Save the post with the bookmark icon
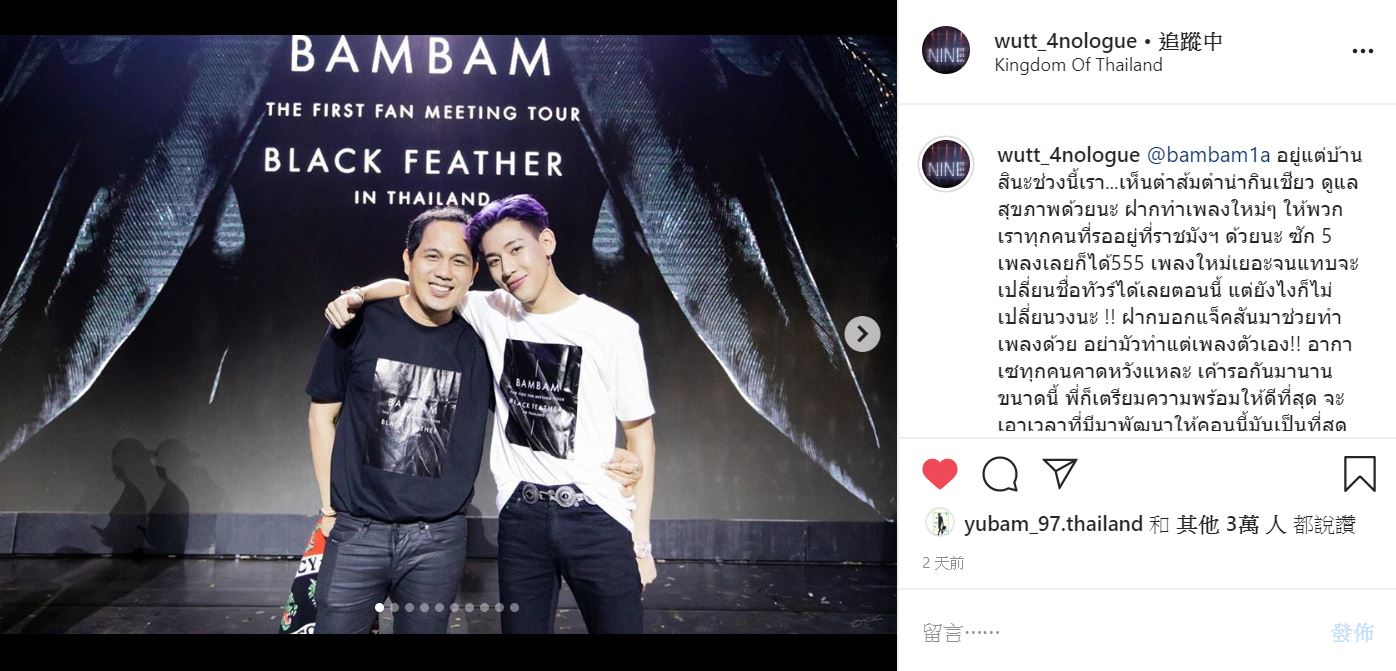Viewport: 1396px width, 671px height. pos(1359,473)
